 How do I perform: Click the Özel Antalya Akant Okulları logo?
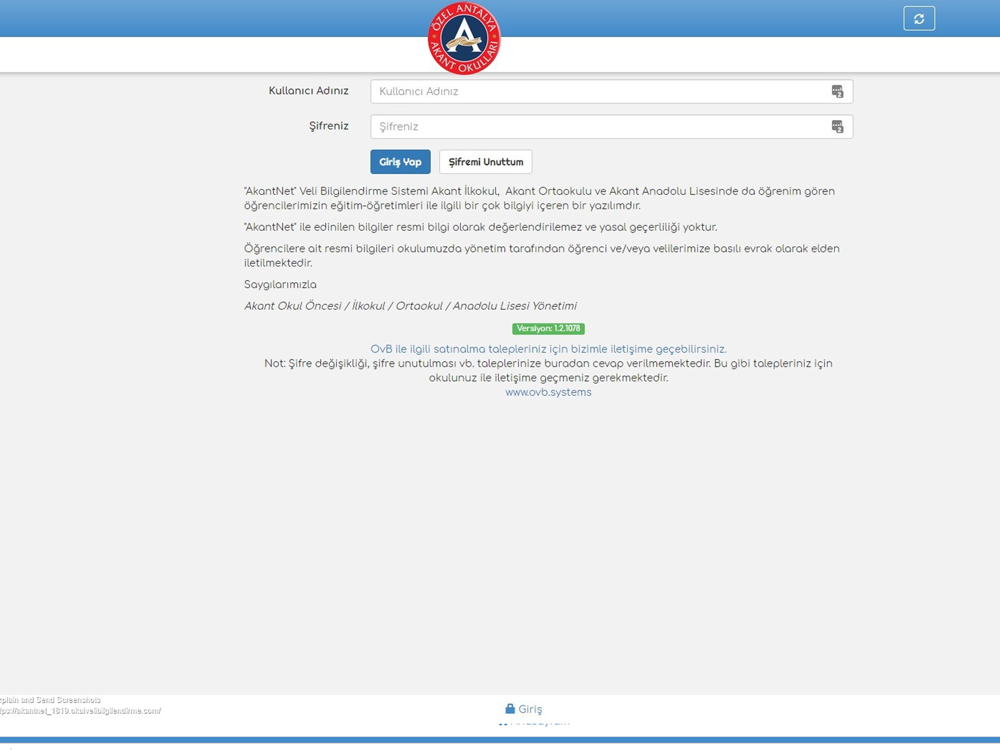point(464,38)
